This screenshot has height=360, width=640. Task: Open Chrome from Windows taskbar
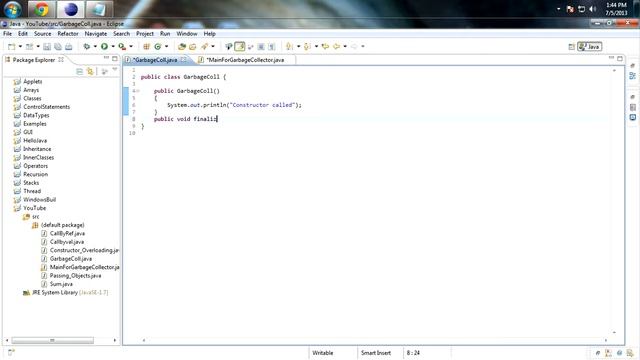tap(42, 9)
